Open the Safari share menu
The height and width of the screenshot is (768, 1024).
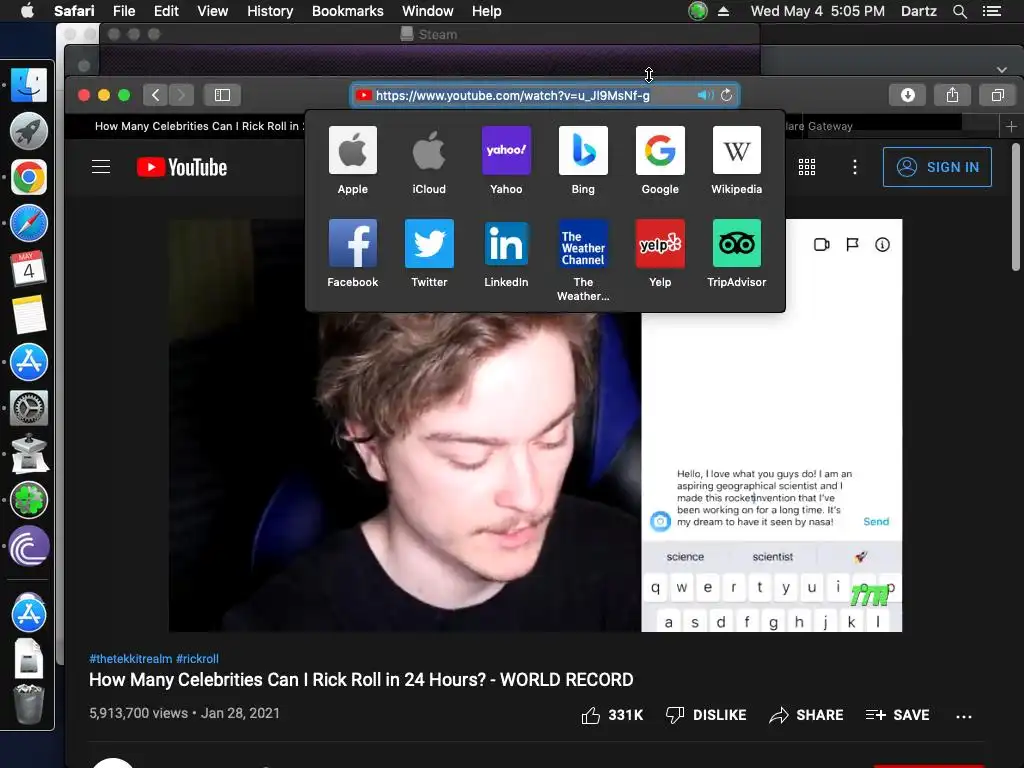coord(953,95)
